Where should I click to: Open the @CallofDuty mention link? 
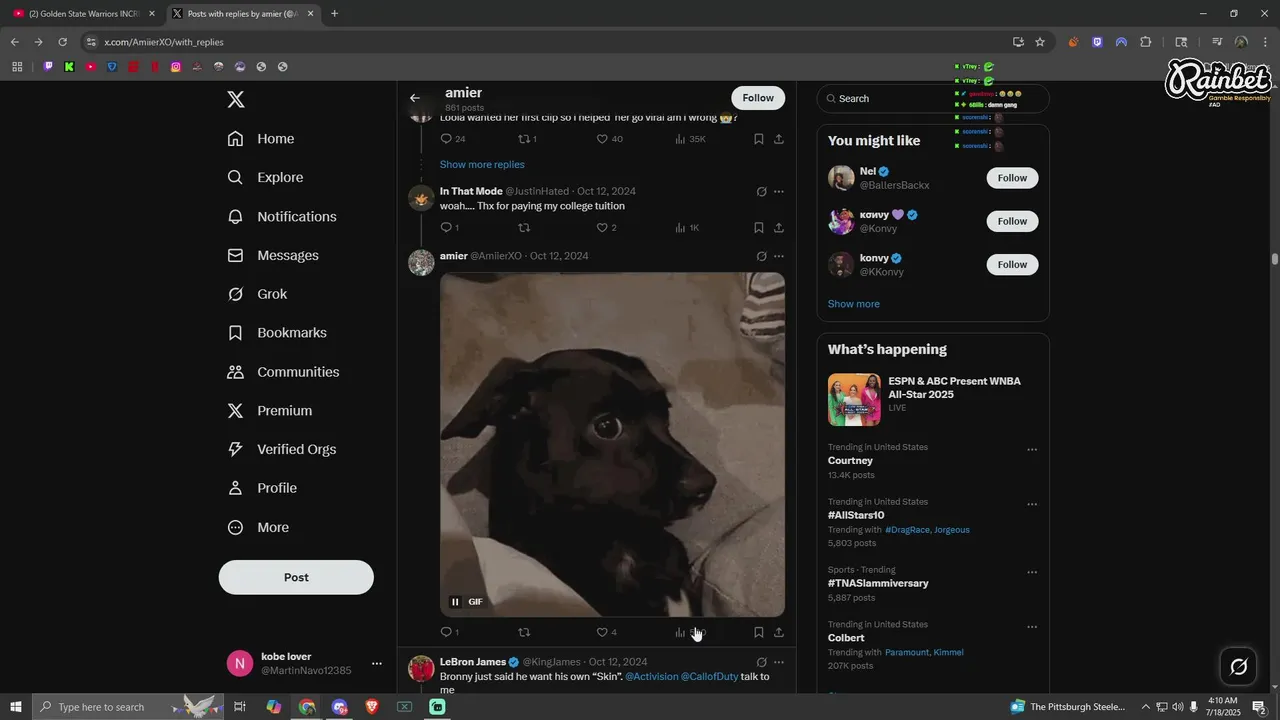click(x=709, y=677)
